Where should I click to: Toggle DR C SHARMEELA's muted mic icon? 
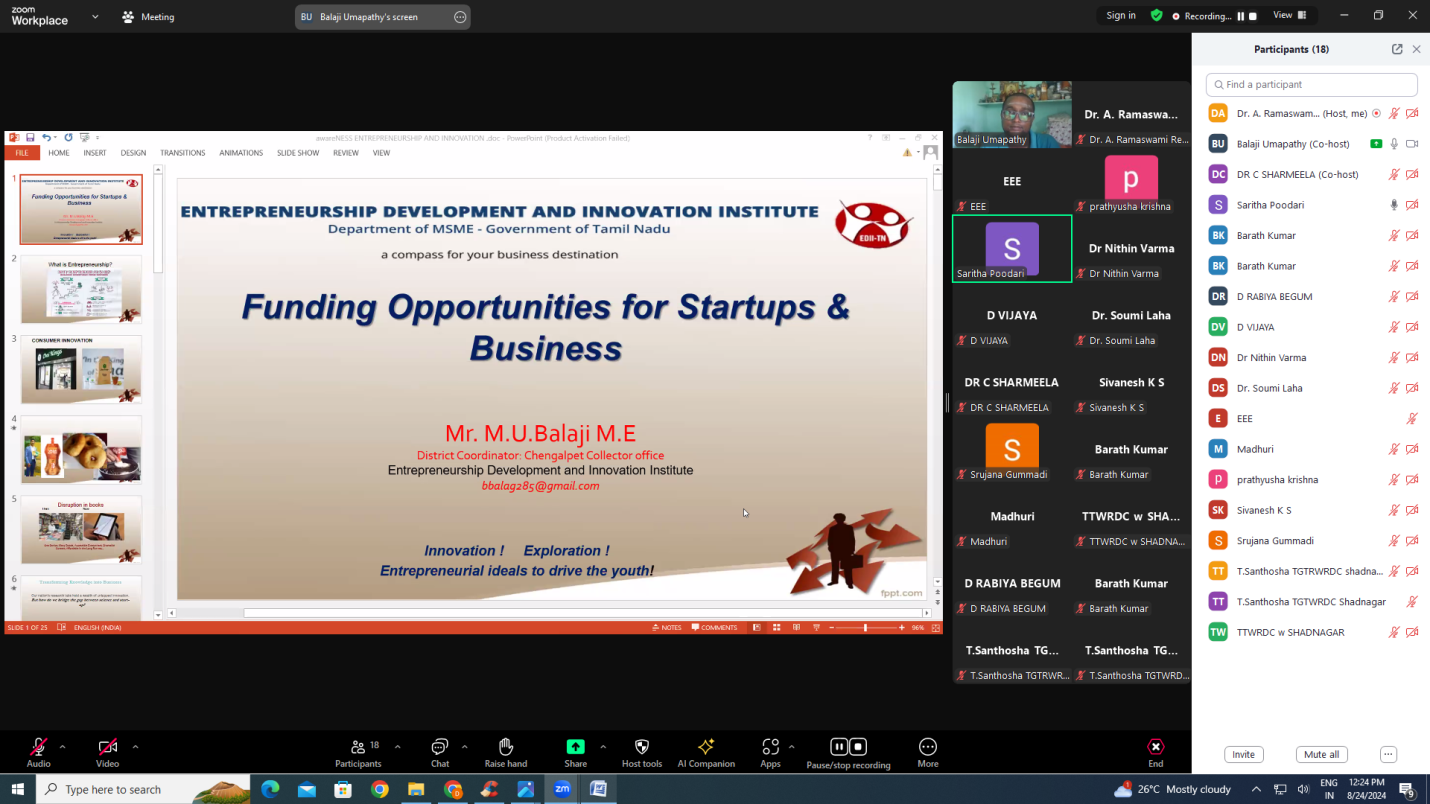coord(1394,174)
